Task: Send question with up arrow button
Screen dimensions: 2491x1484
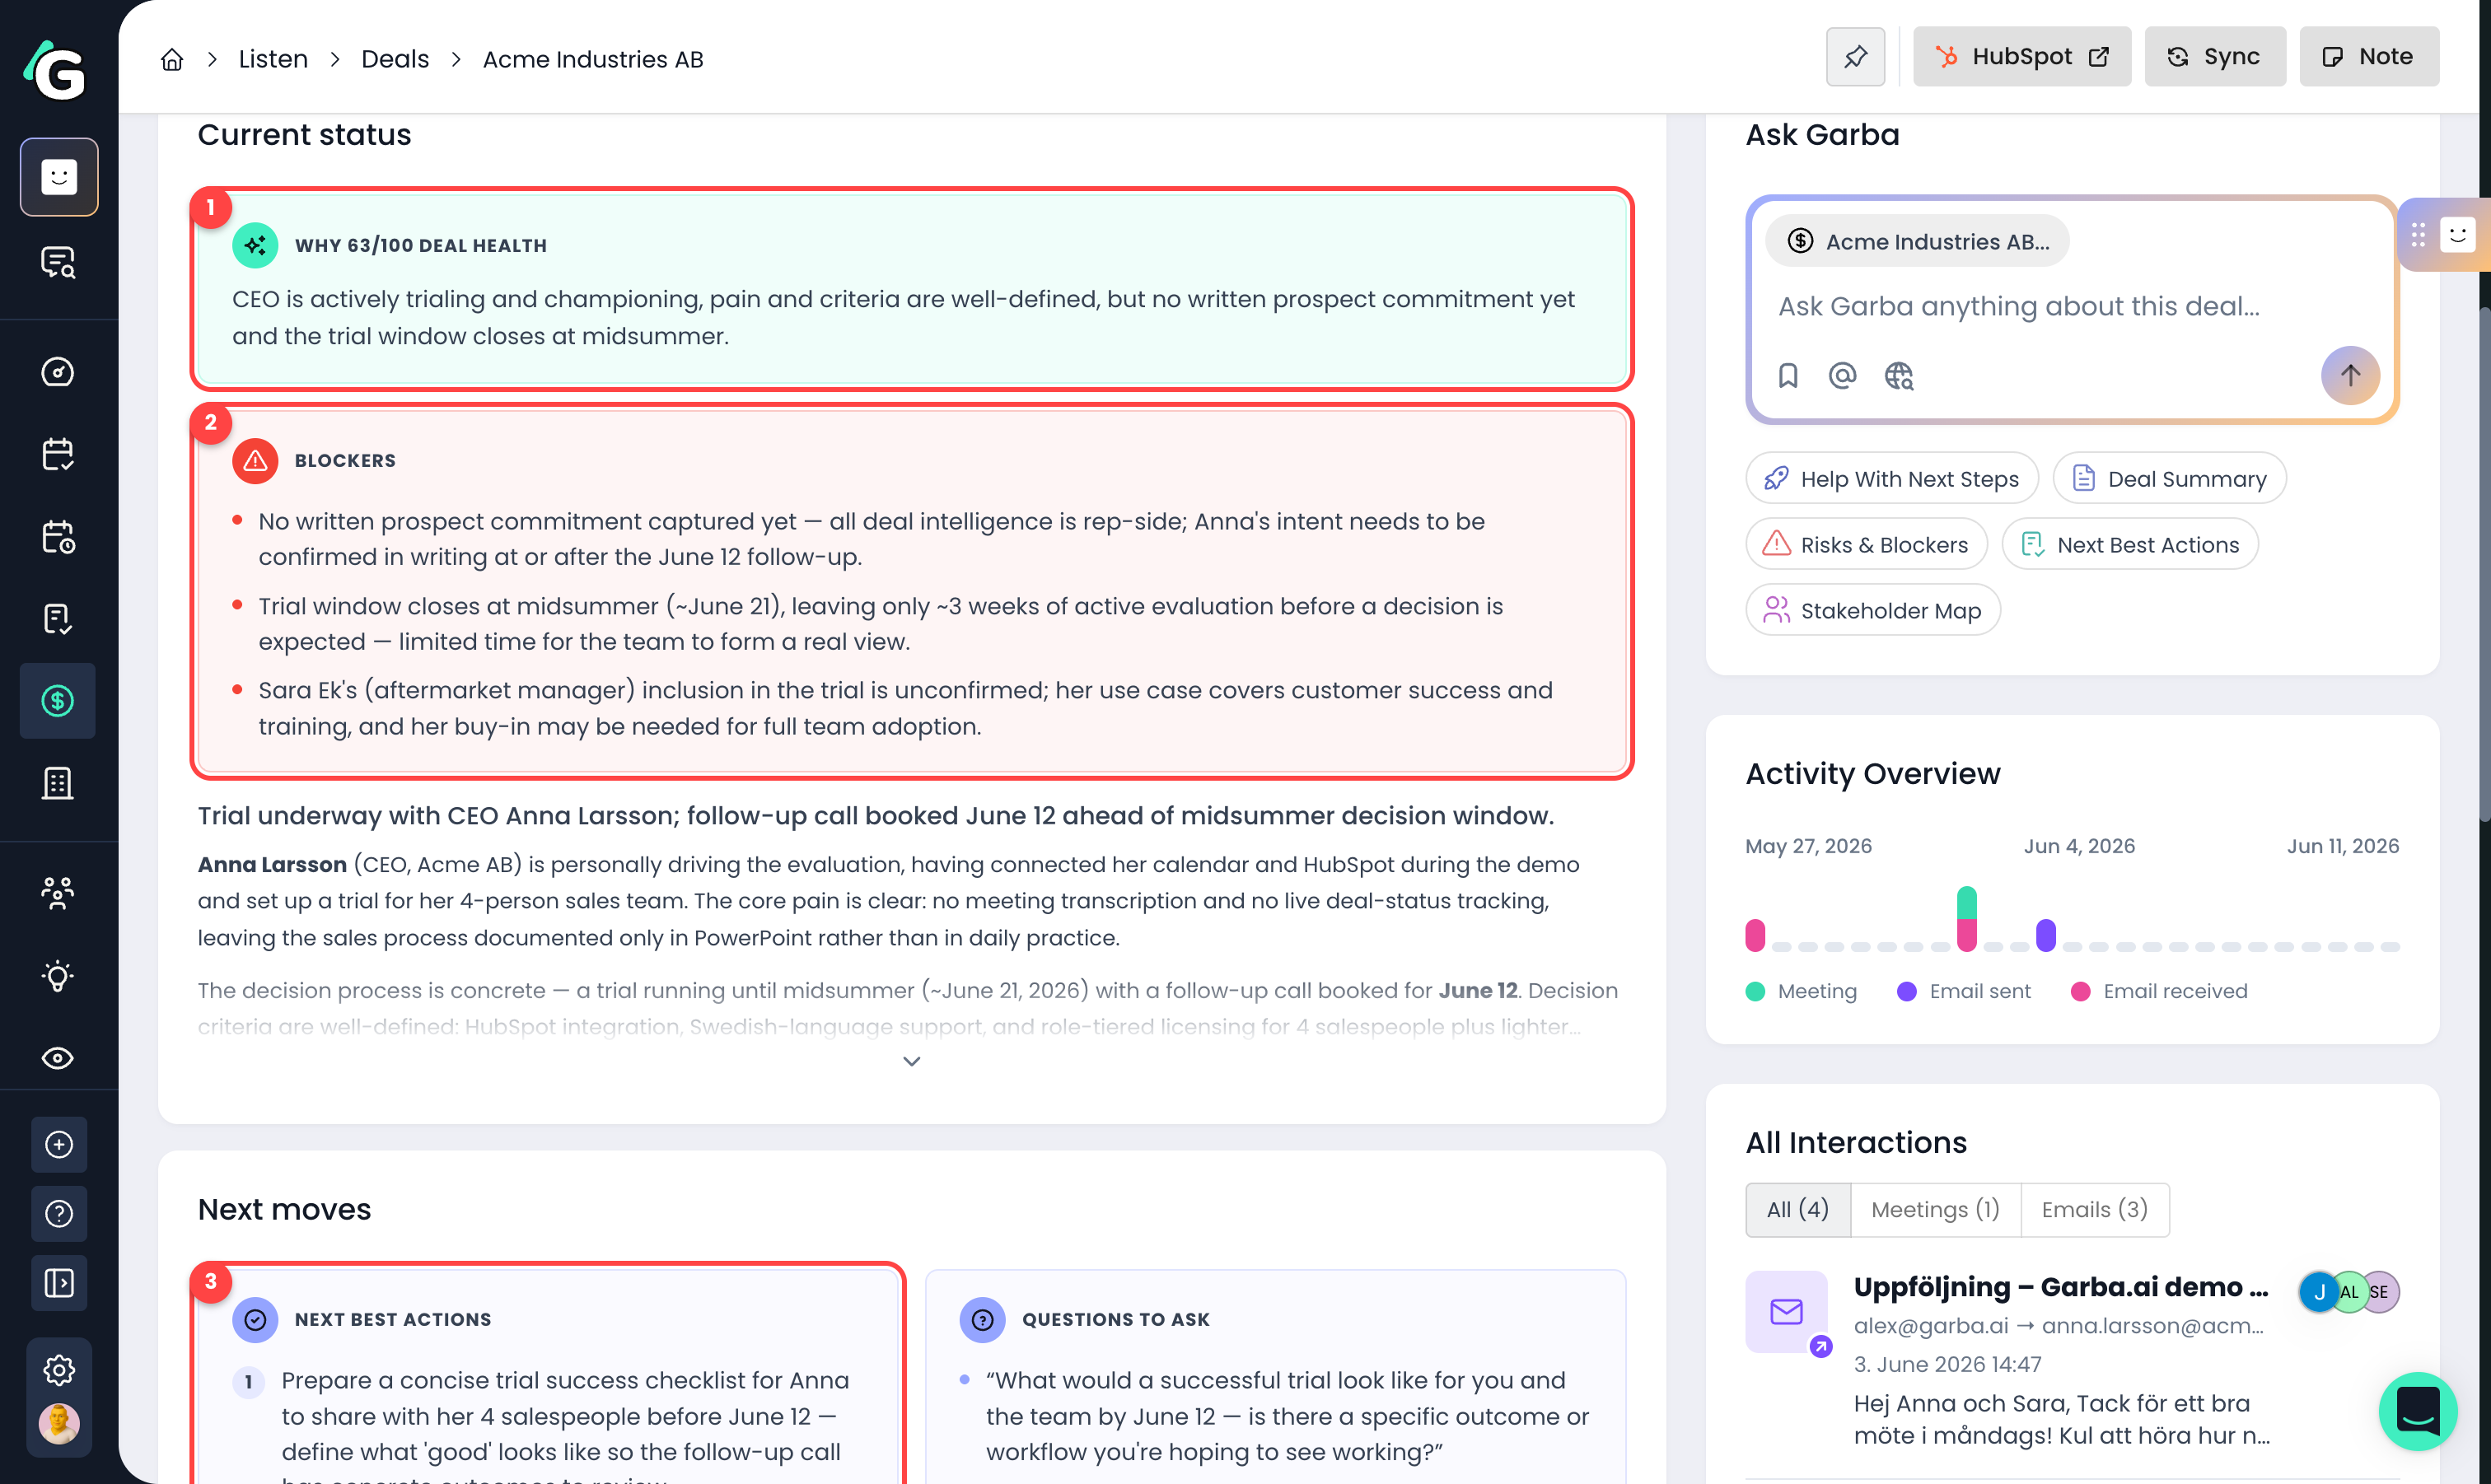Action: (x=2350, y=376)
